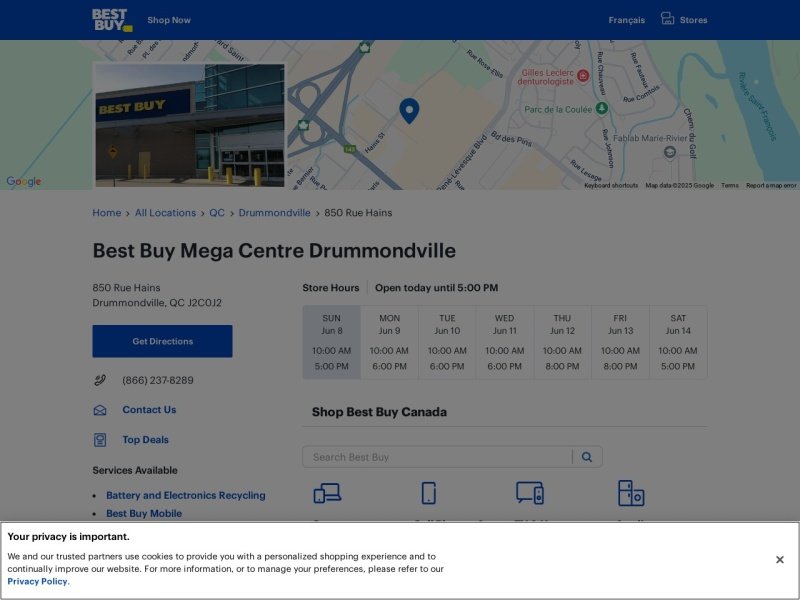The image size is (800, 600).
Task: Click the Get Directions button
Action: point(162,341)
